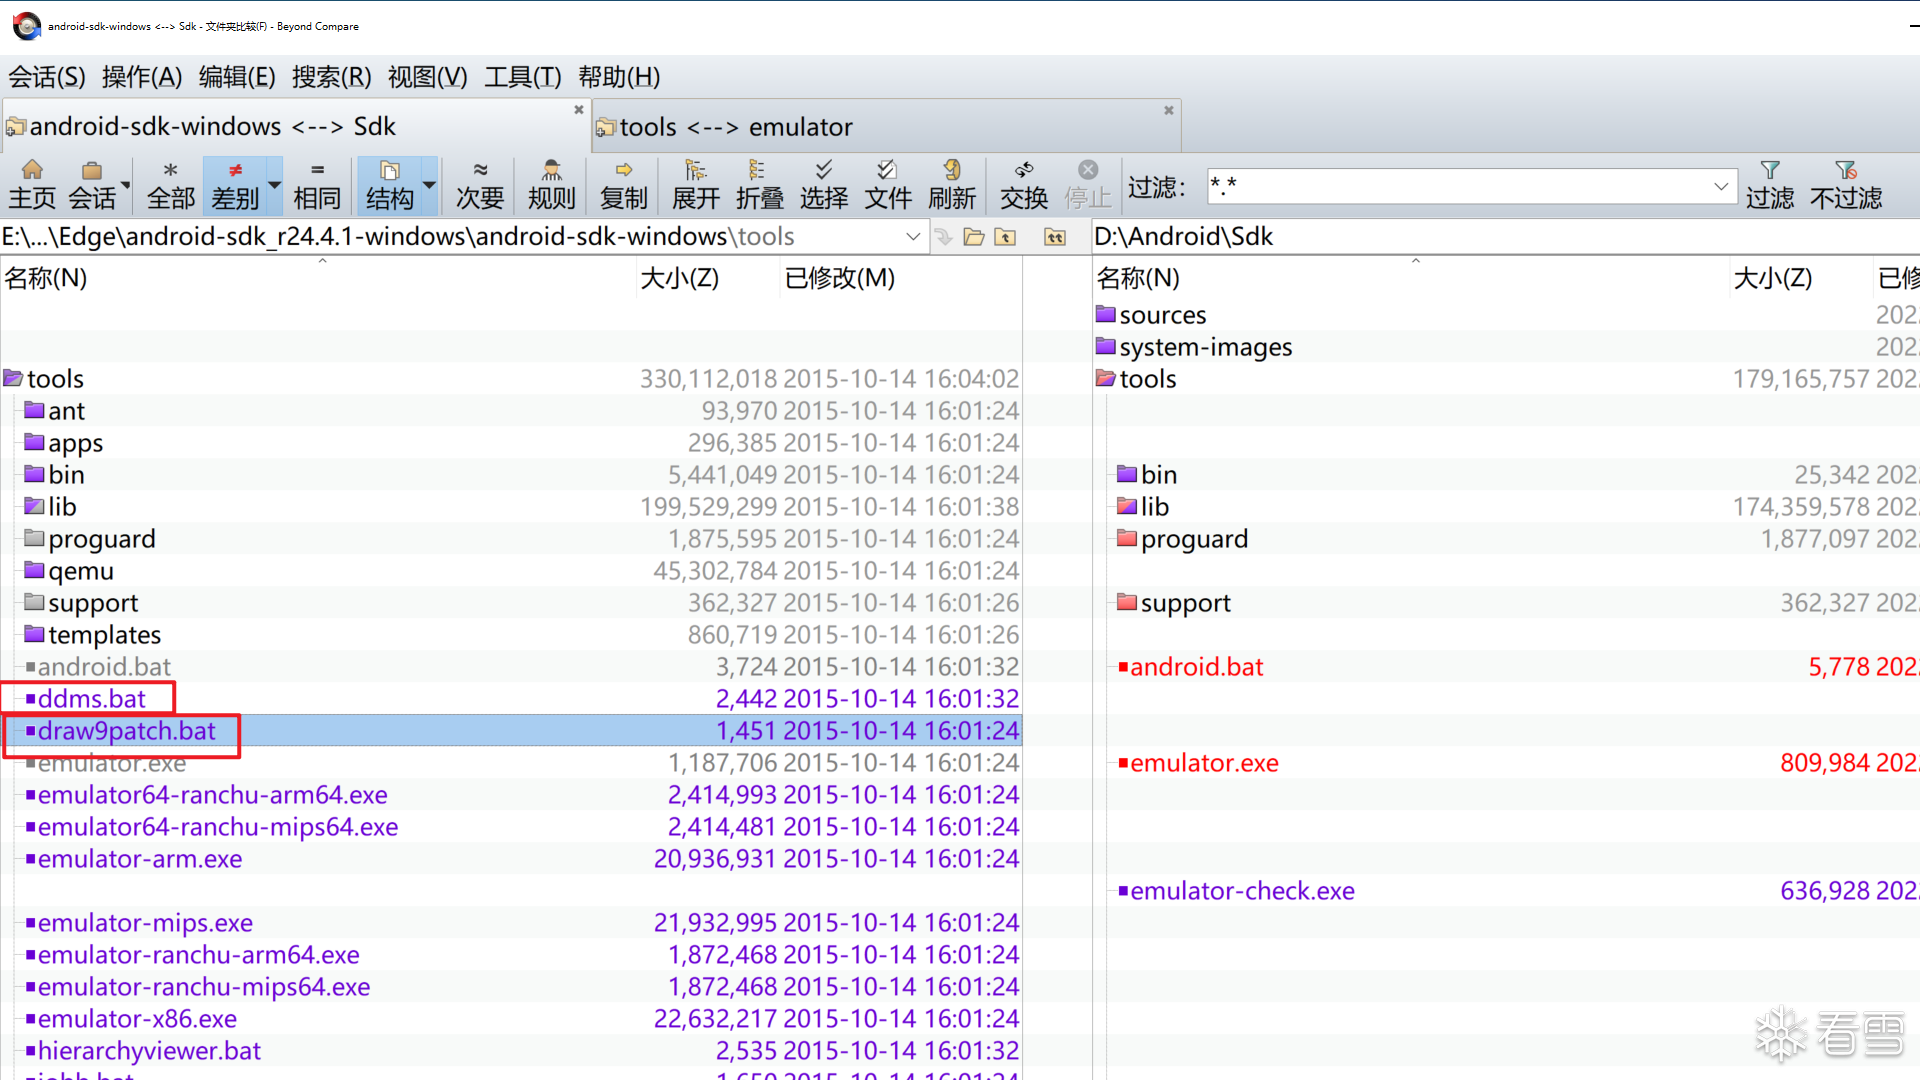Click Files (文件) toolbar icon
Image resolution: width=1920 pixels, height=1080 pixels.
[888, 185]
